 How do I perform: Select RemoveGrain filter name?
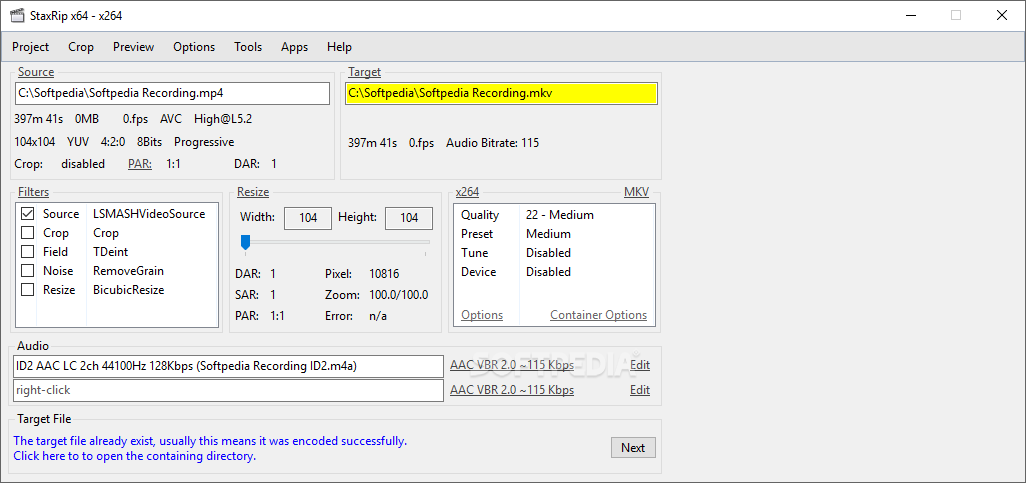(128, 271)
